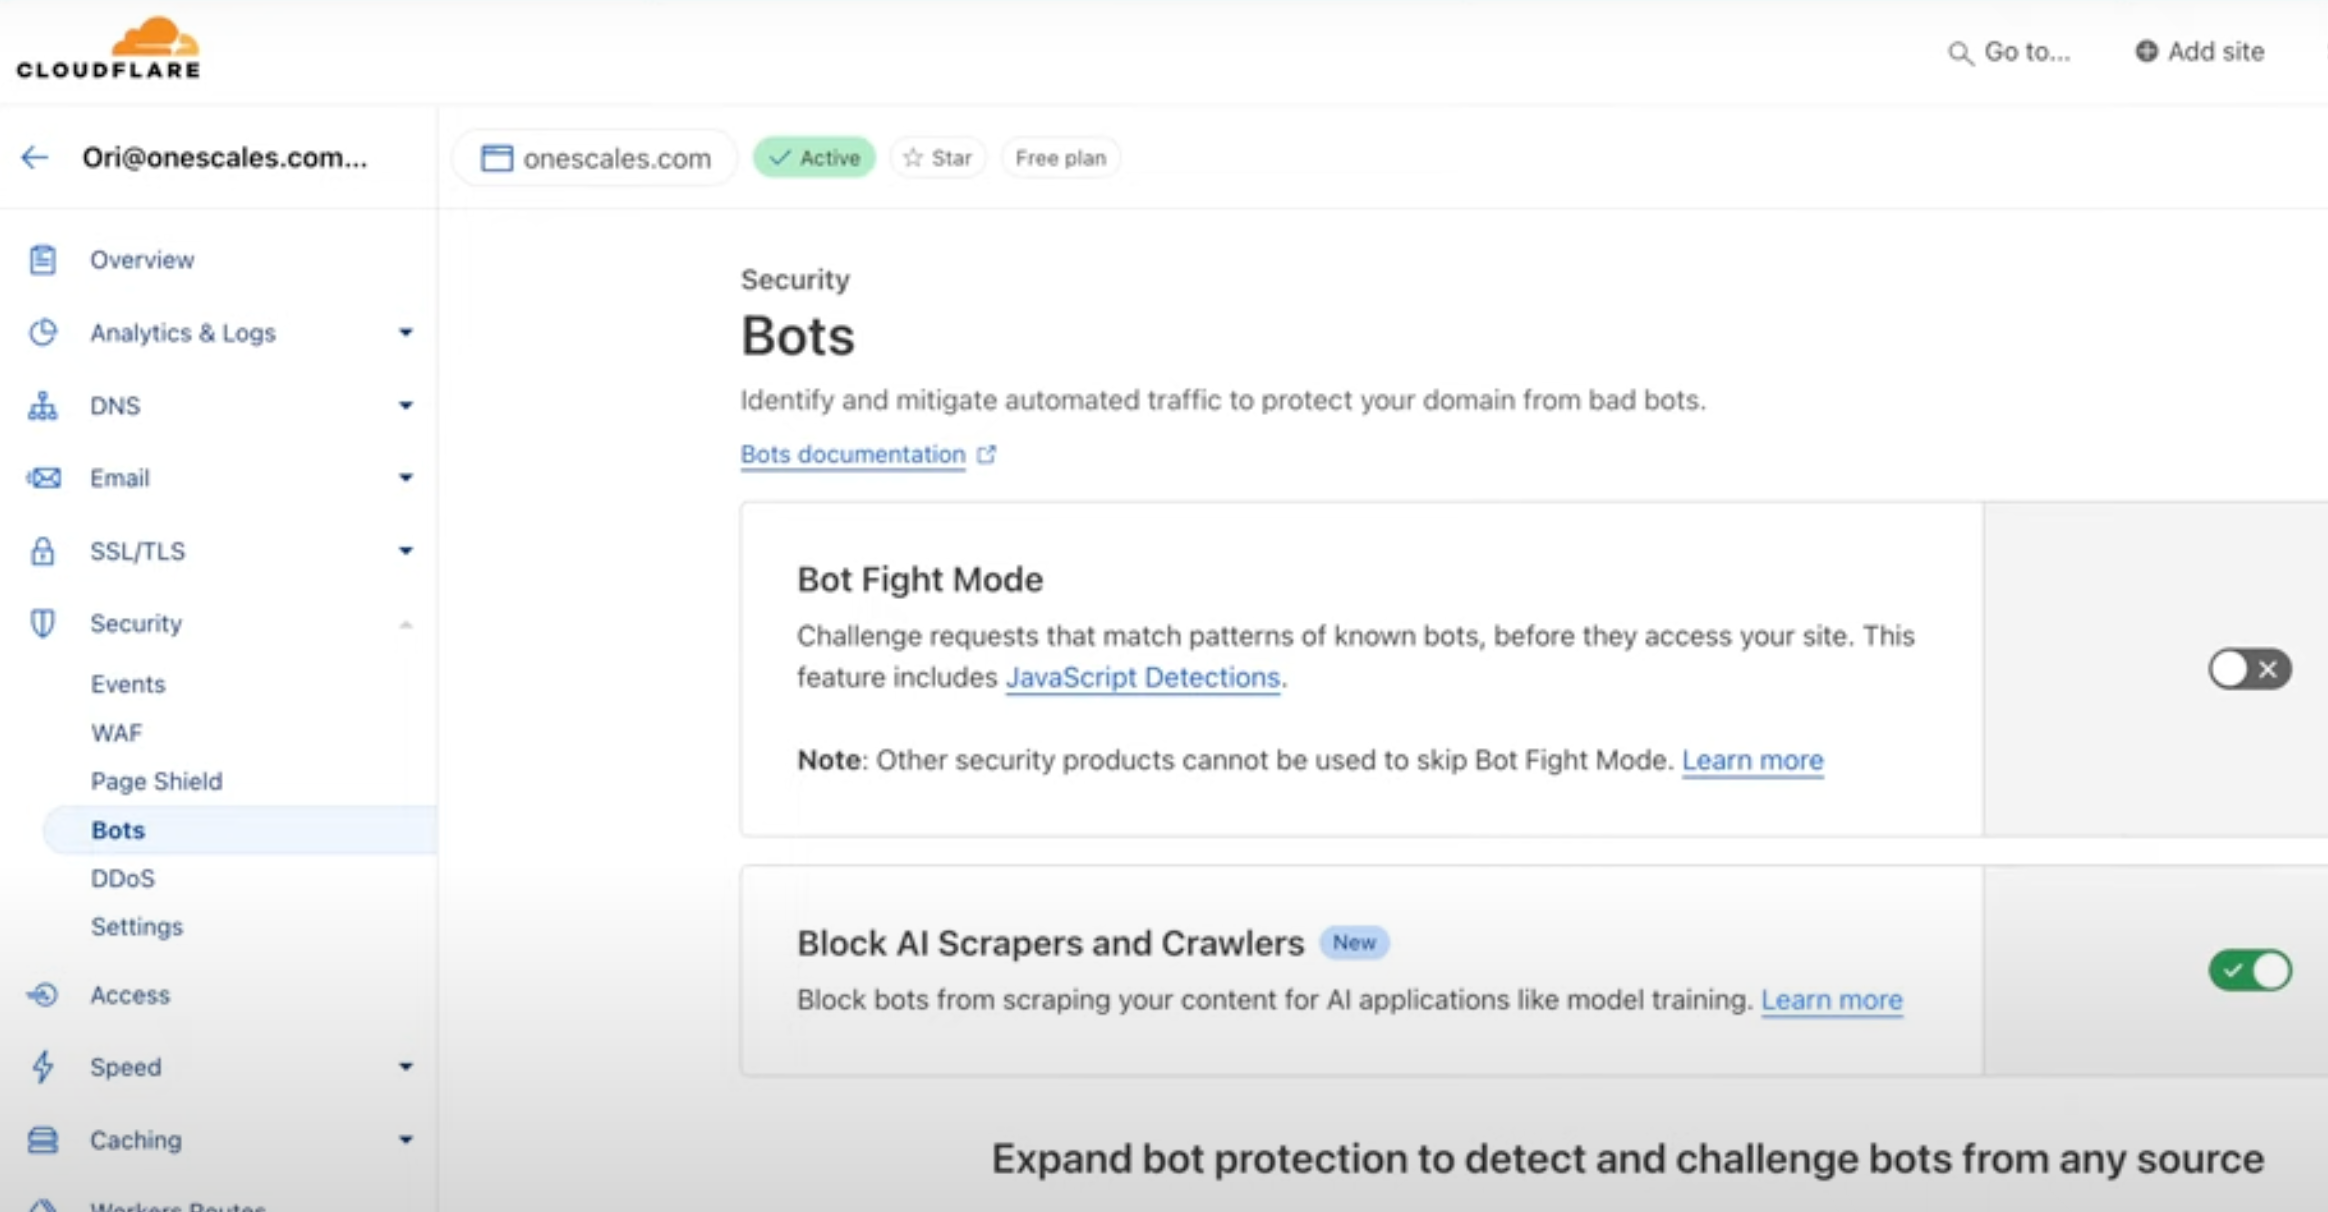Viewport: 2328px width, 1212px height.
Task: Click the SSL/TLS padlock icon
Action: click(x=42, y=551)
